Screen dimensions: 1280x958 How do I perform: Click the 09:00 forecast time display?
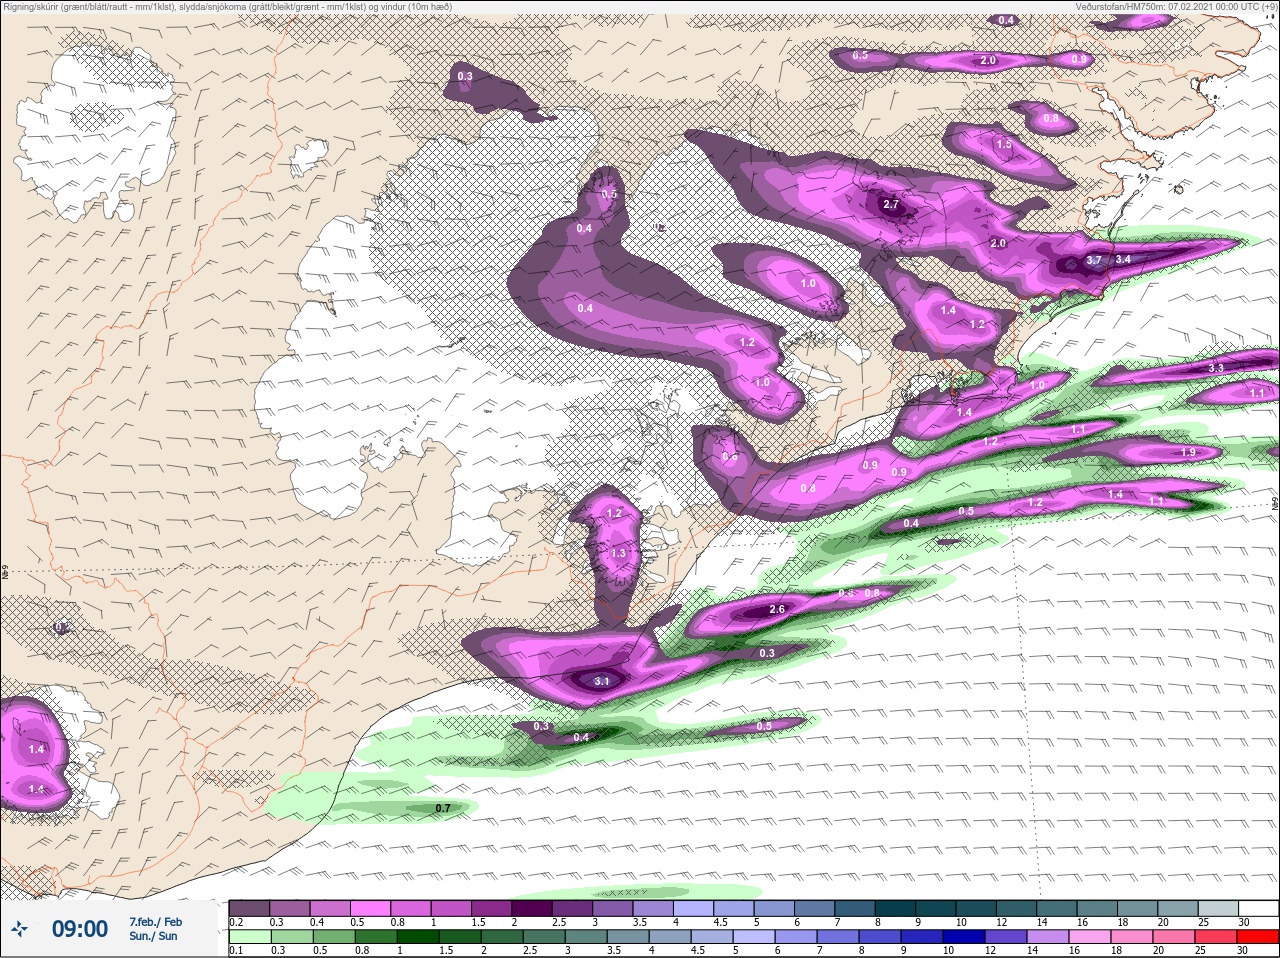pyautogui.click(x=80, y=929)
